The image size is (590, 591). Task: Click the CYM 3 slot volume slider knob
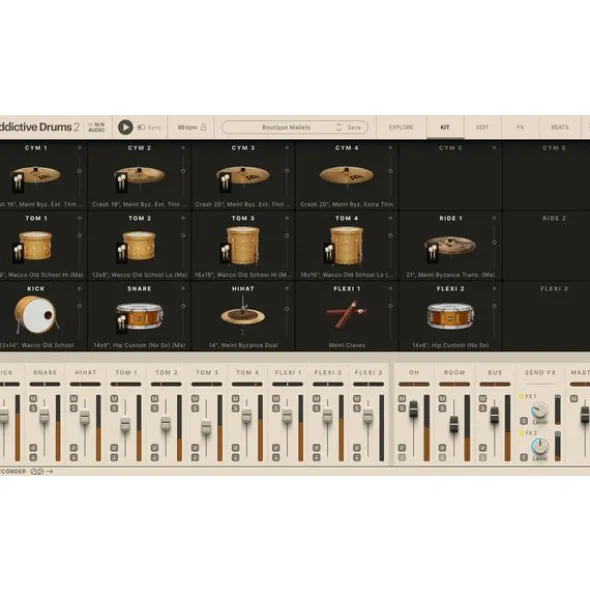coord(287,171)
